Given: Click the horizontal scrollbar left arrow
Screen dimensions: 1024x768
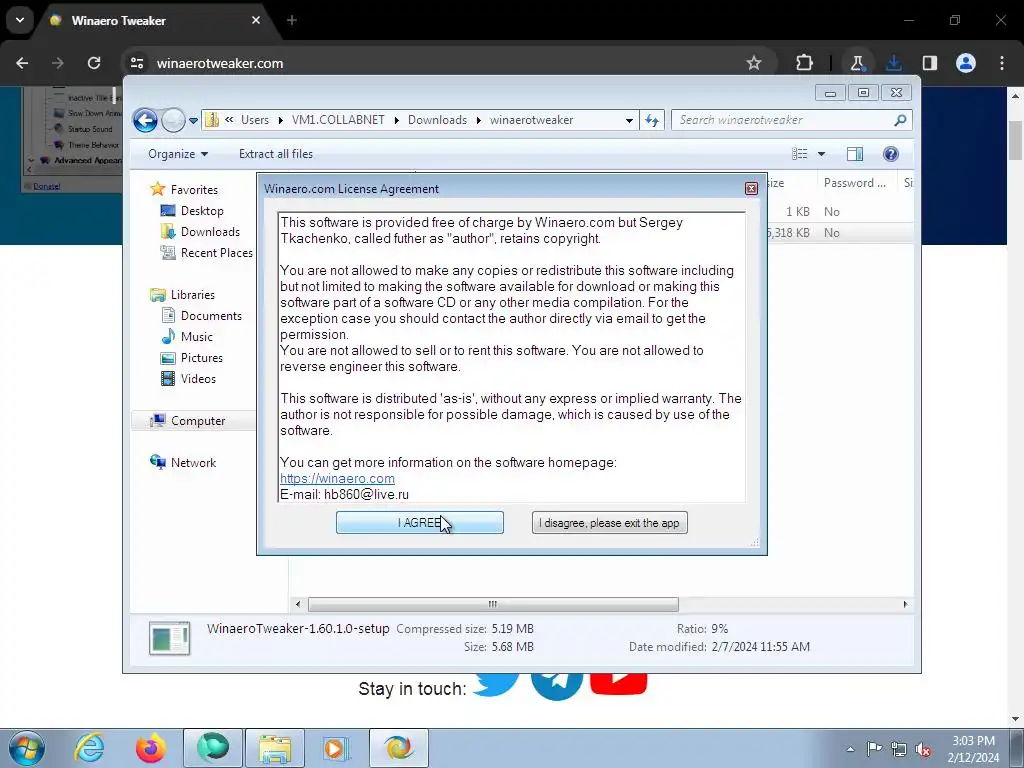Looking at the screenshot, I should click(298, 604).
